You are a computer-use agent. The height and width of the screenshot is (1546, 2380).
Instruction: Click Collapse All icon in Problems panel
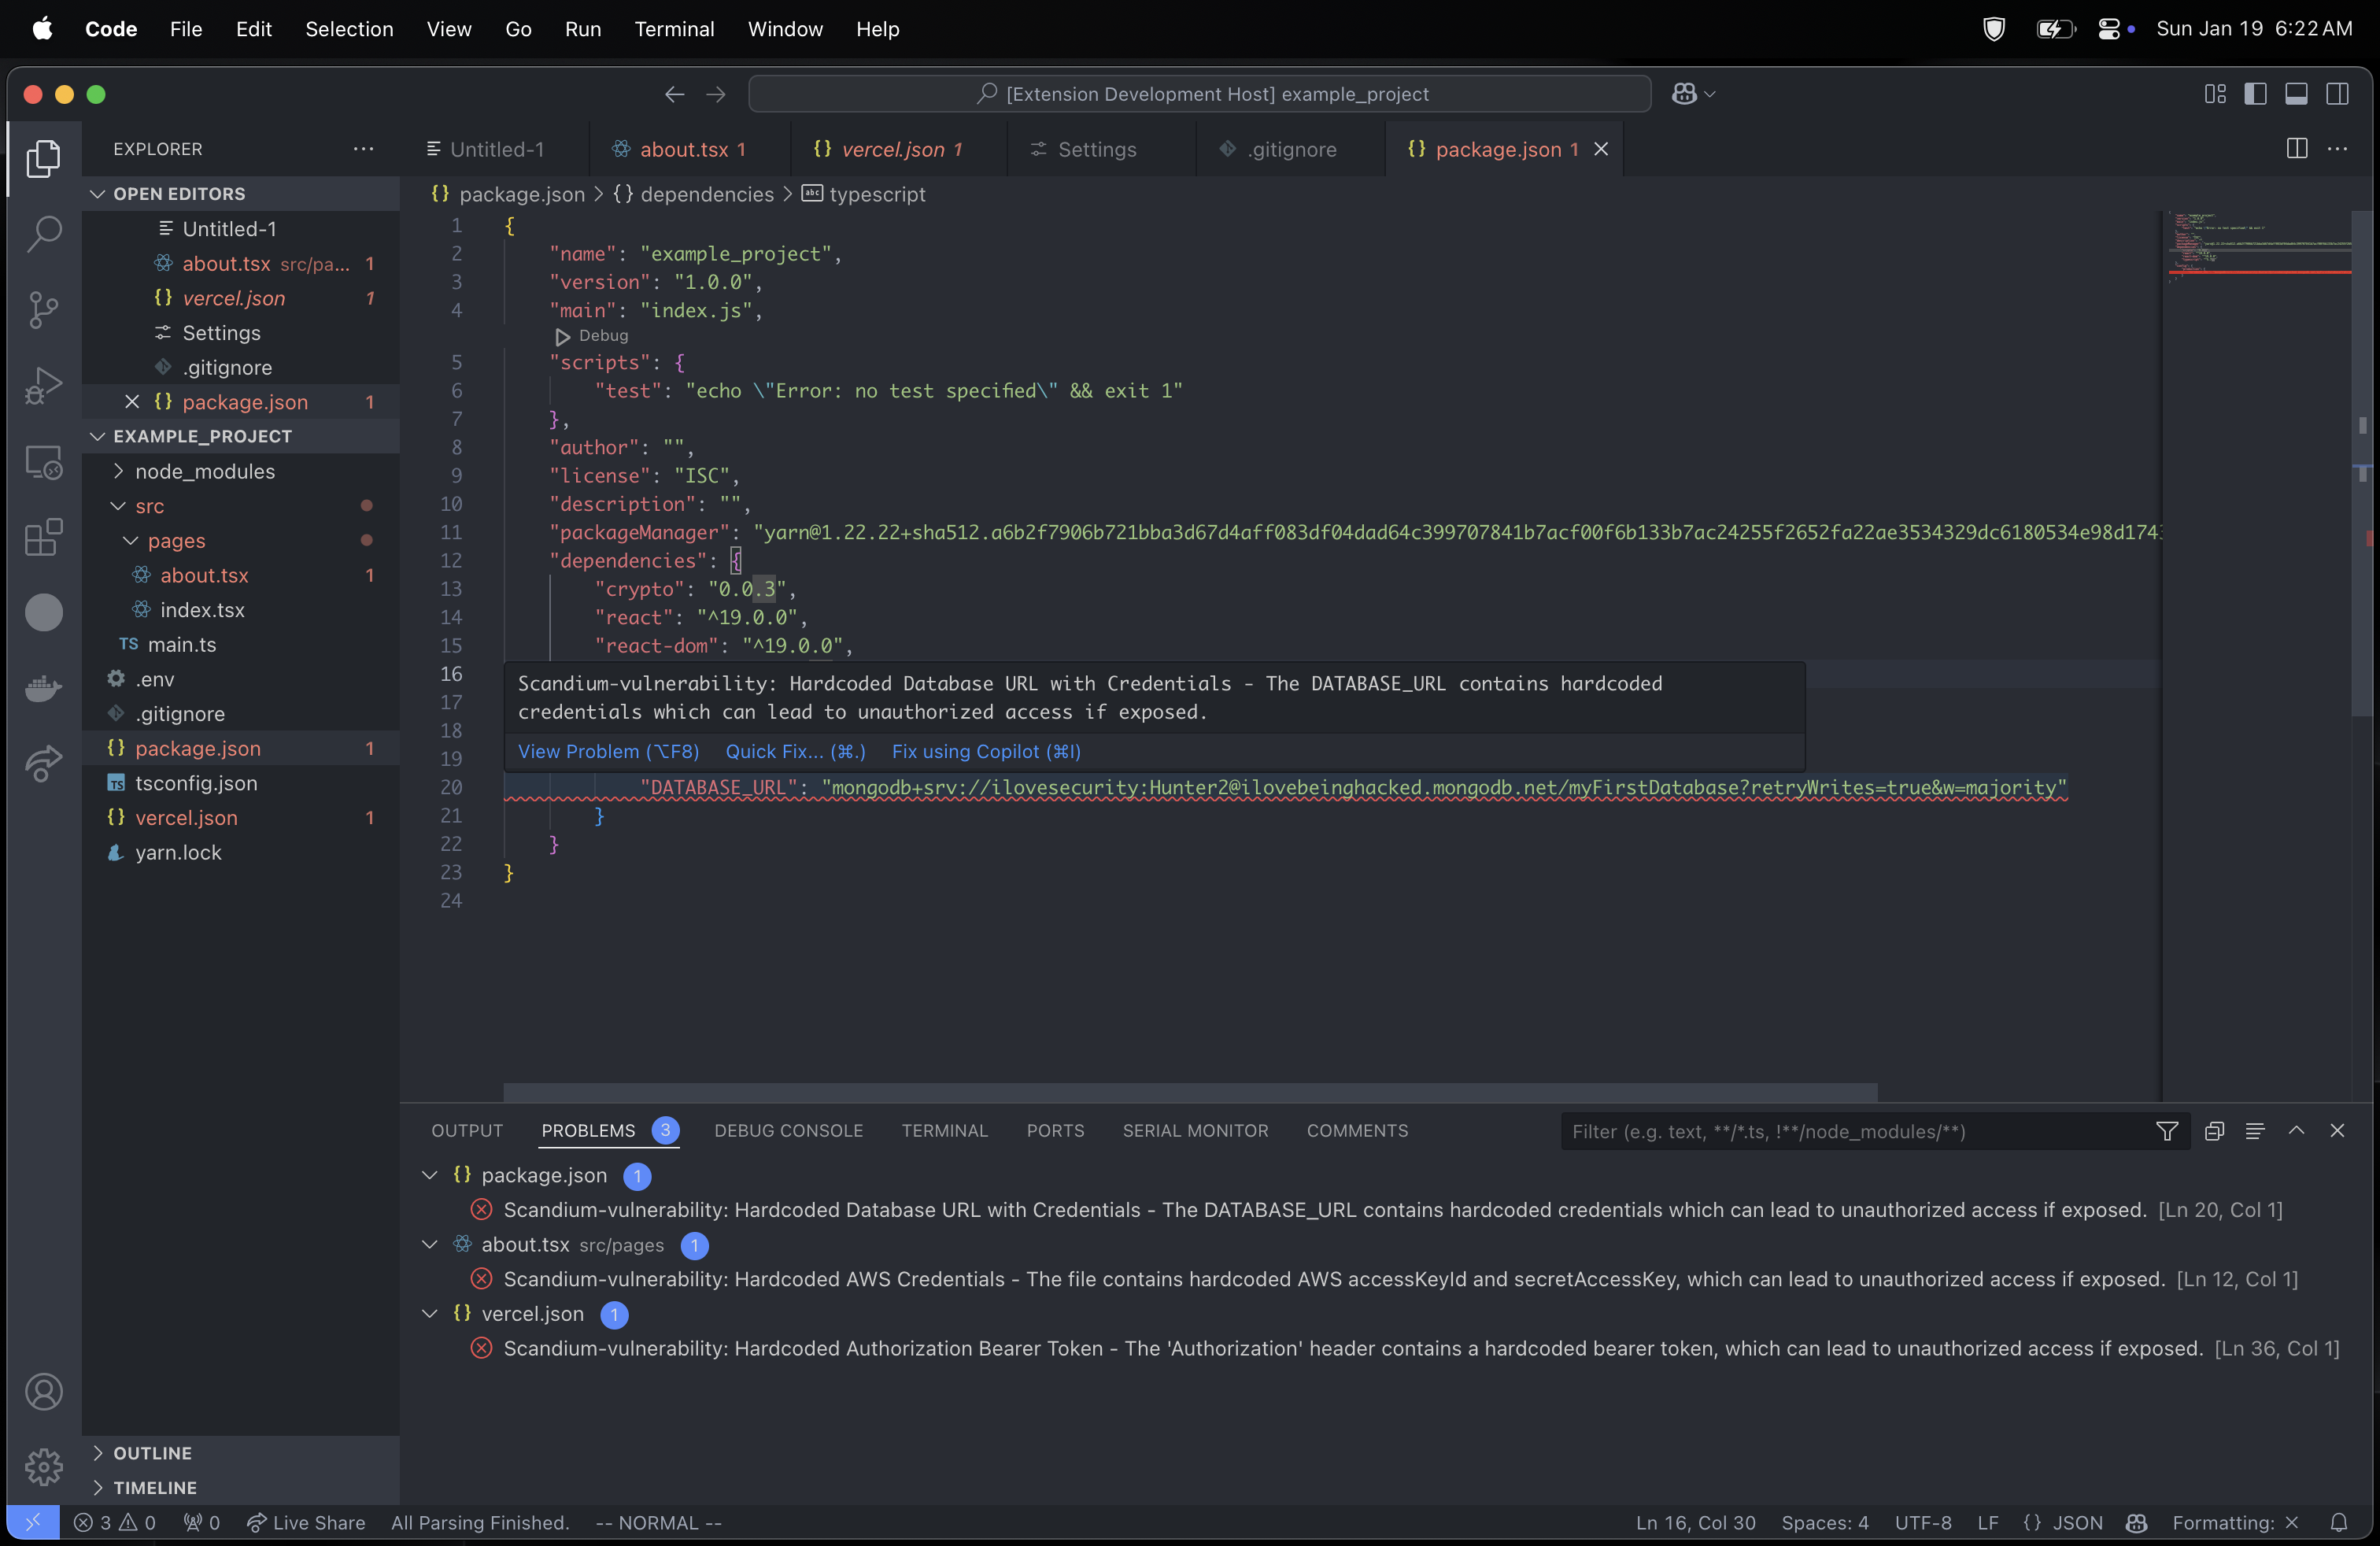click(2214, 1131)
